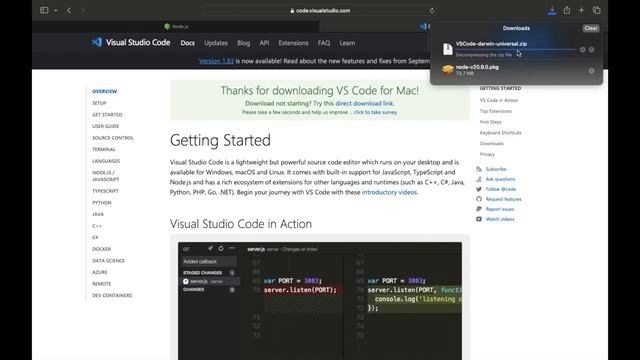This screenshot has height=360, width=640.
Task: Click the YouTube Watch videos icon
Action: pyautogui.click(x=479, y=219)
